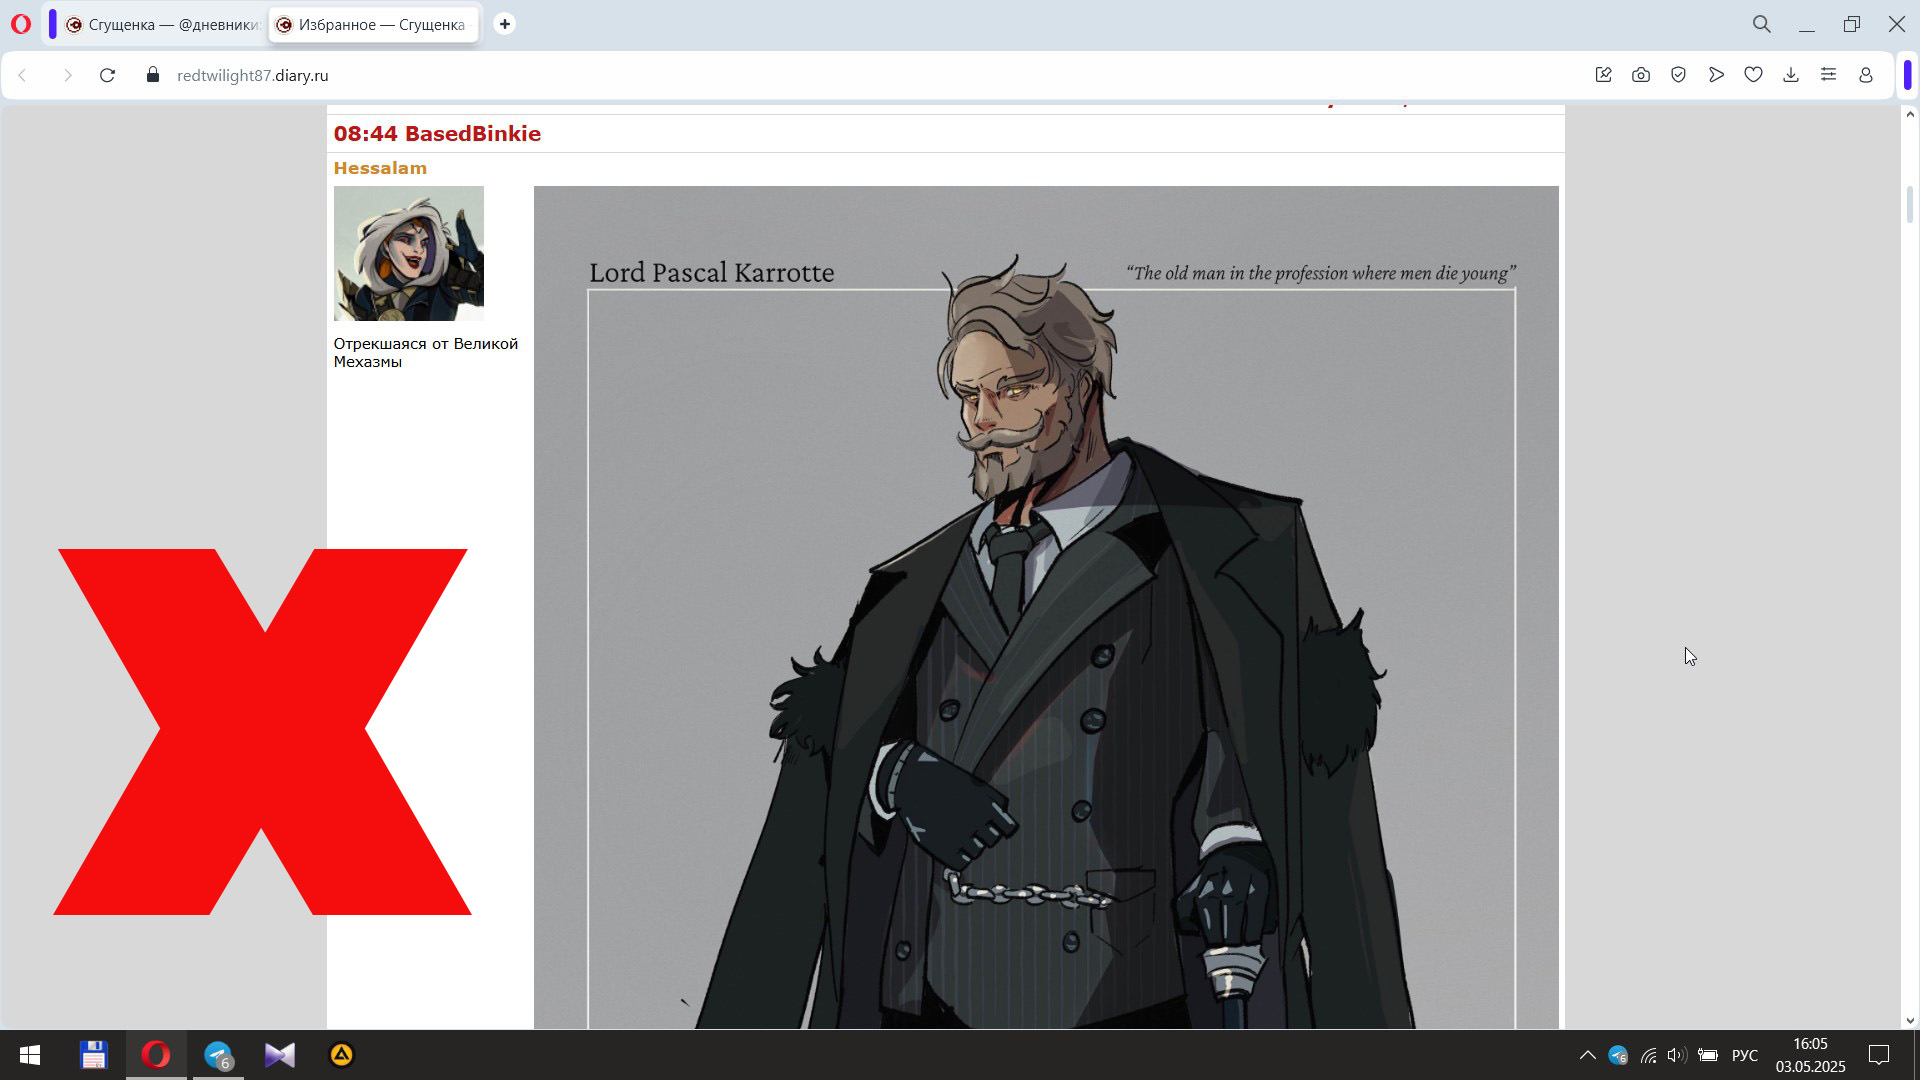The height and width of the screenshot is (1080, 1920).
Task: Click the profile account icon
Action: (1866, 75)
